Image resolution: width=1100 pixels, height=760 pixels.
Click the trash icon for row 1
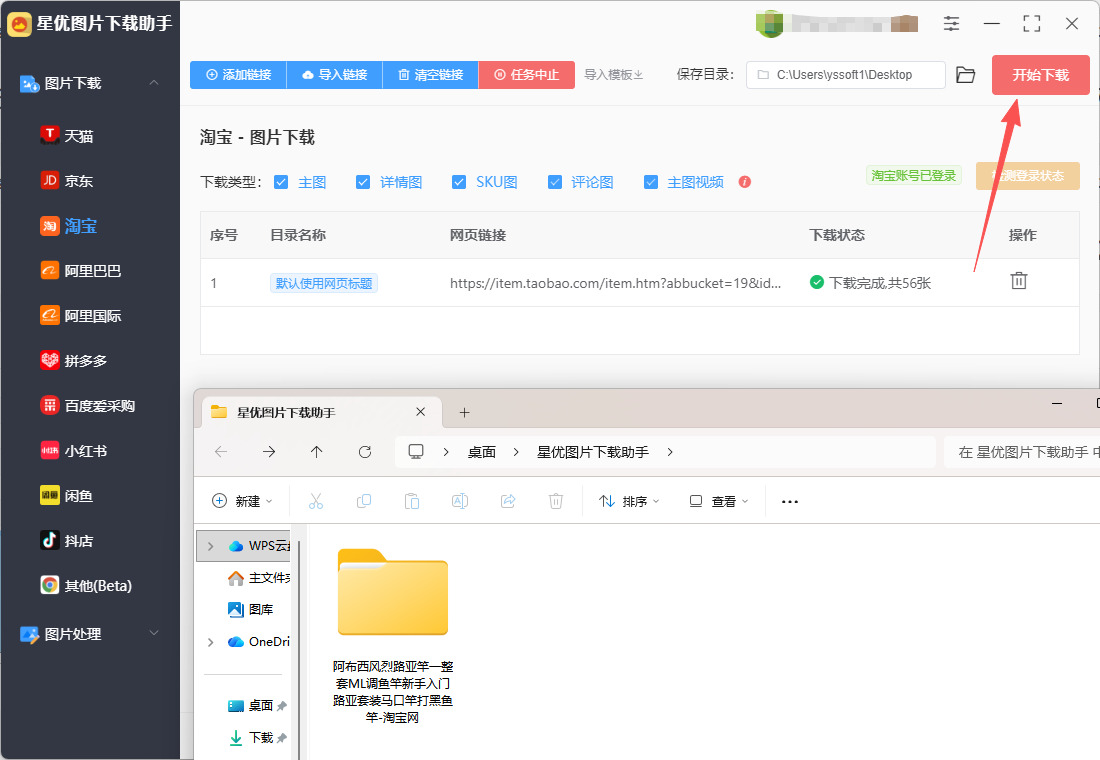1018,281
